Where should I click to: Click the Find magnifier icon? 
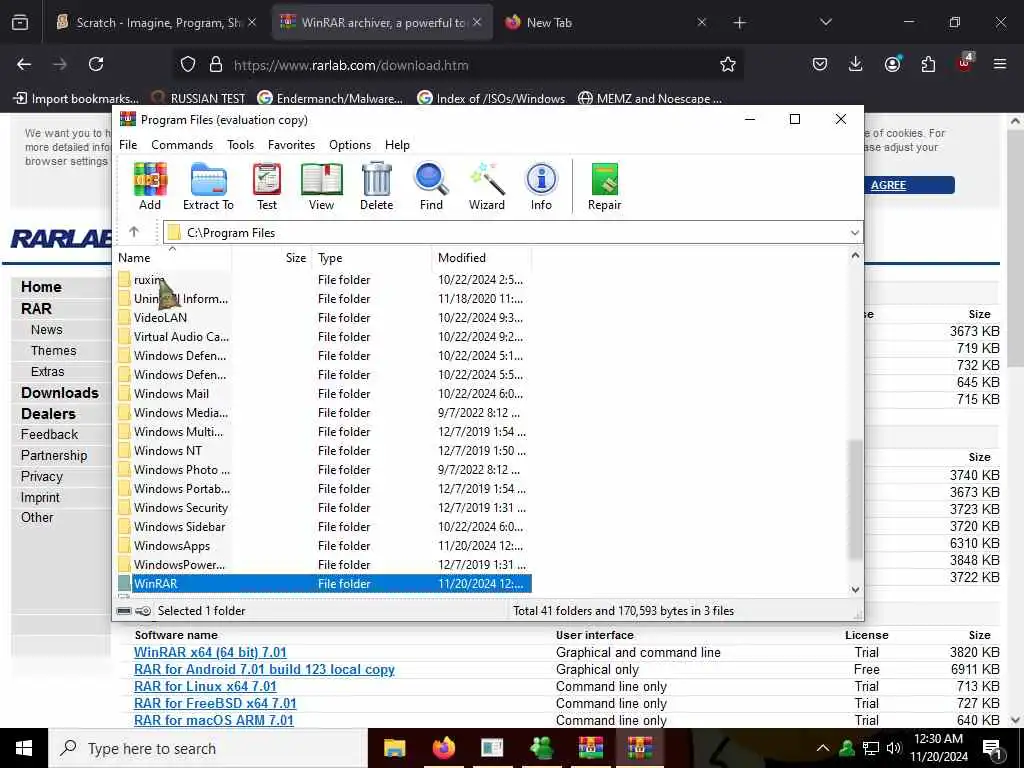coord(431,186)
